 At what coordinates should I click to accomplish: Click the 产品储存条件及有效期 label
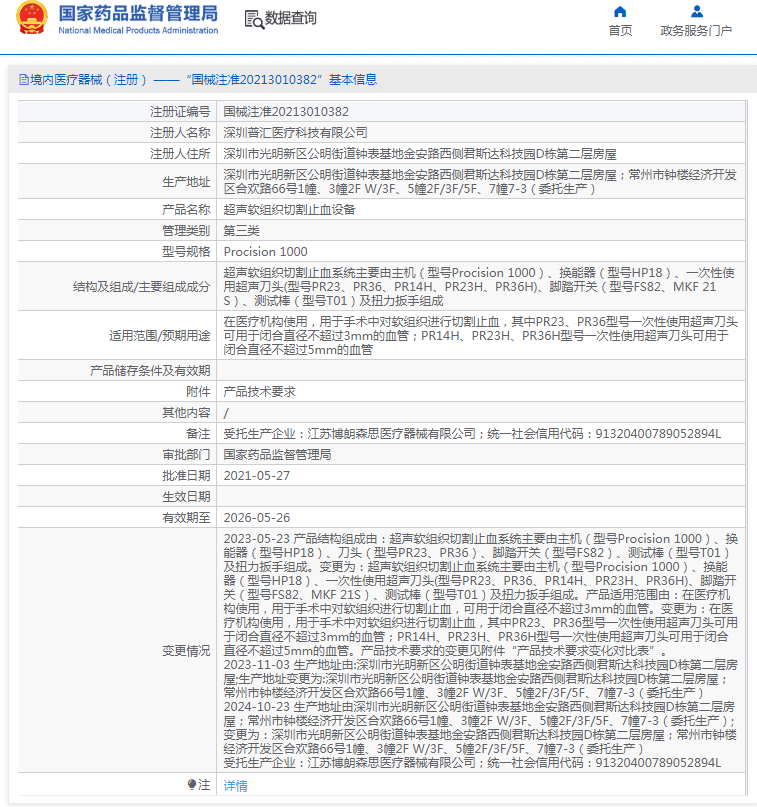point(150,371)
